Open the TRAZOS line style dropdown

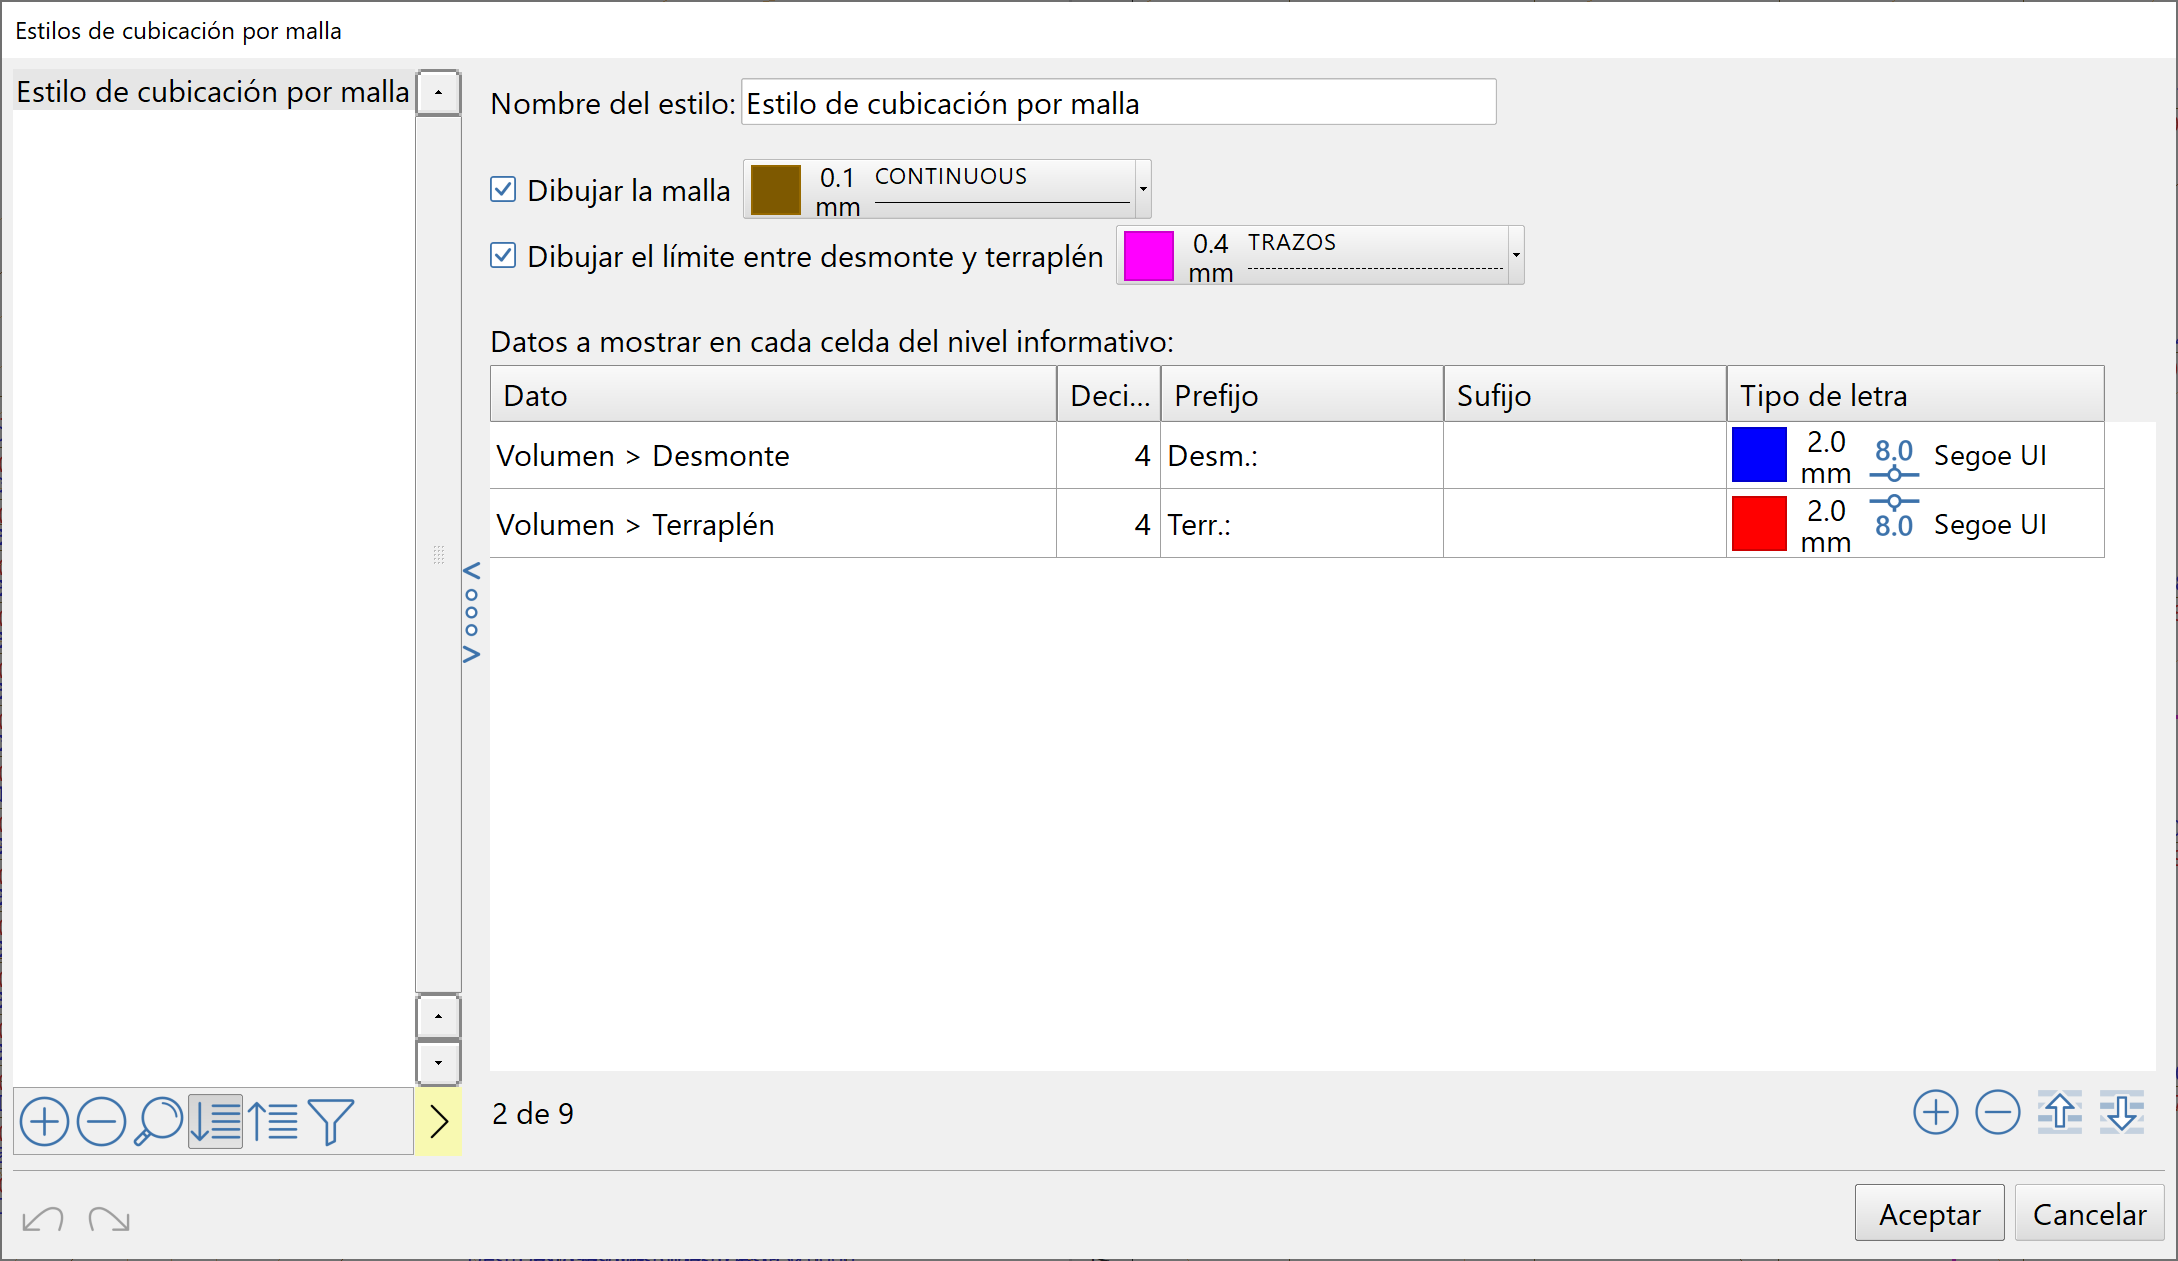[x=1515, y=255]
